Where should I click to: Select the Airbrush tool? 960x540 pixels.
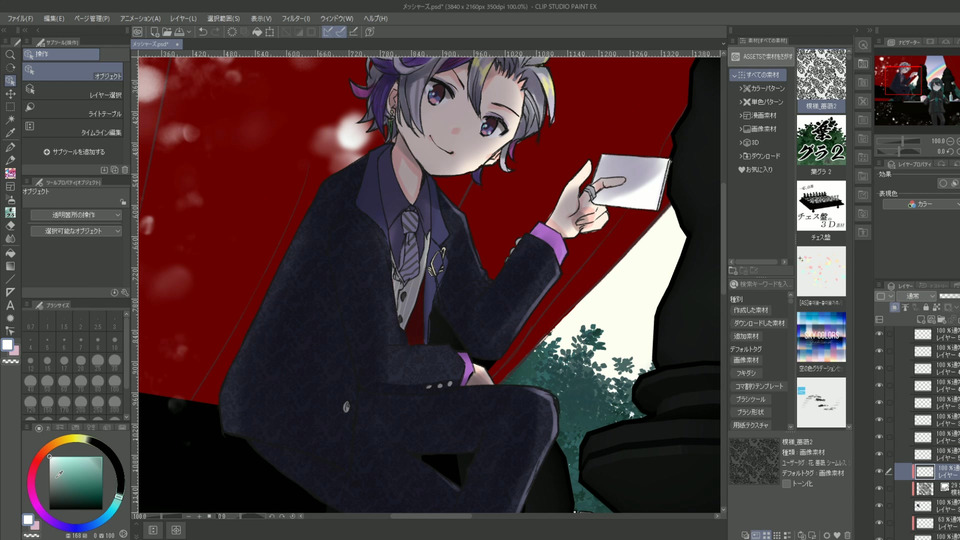pos(10,200)
